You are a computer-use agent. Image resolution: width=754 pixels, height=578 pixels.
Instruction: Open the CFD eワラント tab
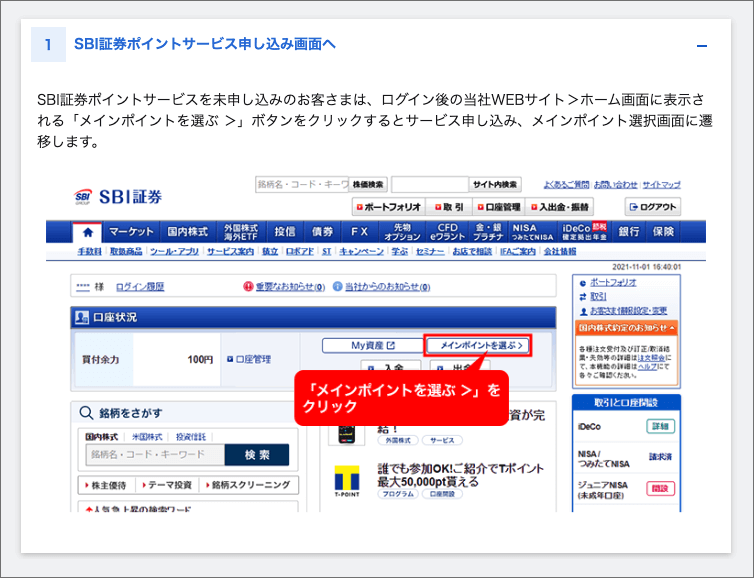click(x=448, y=232)
